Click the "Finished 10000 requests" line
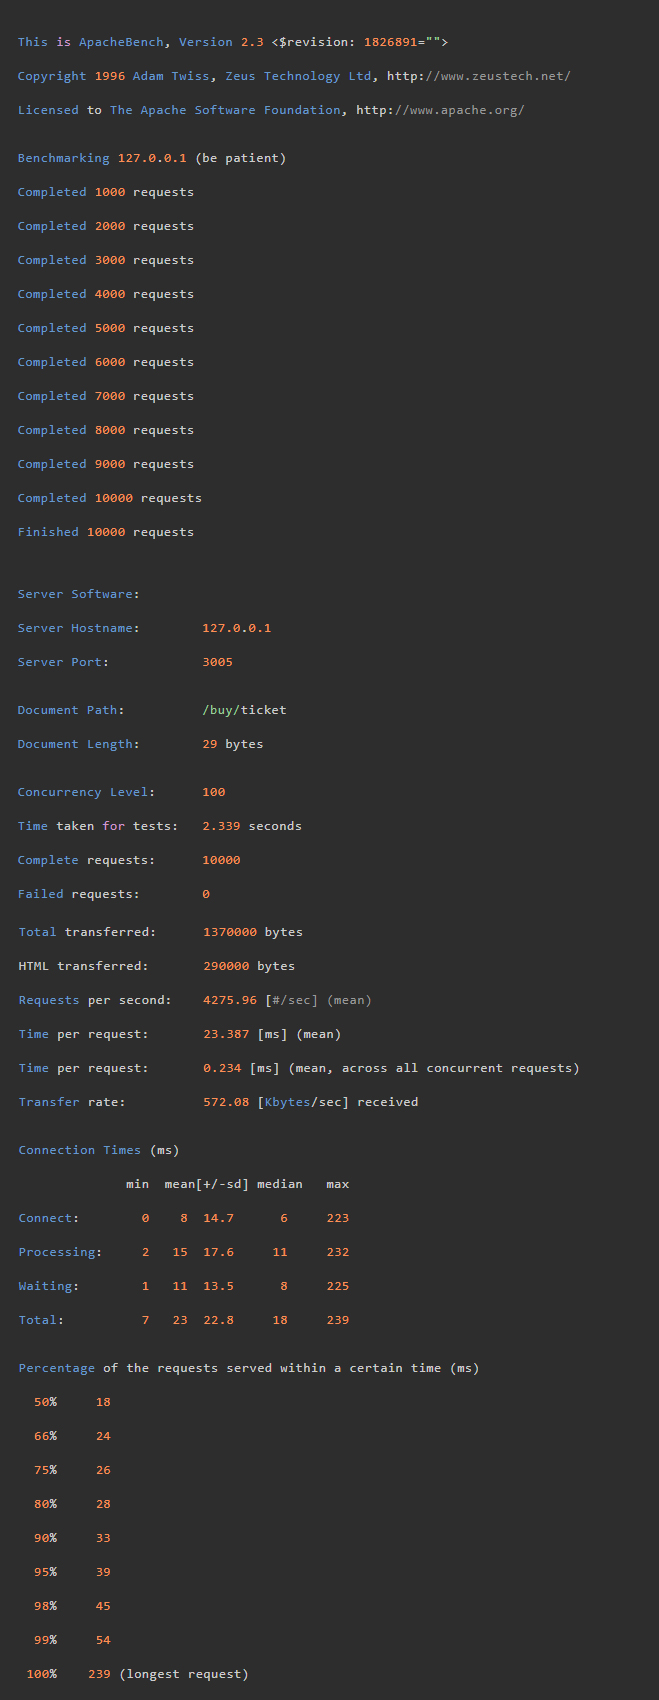This screenshot has height=1700, width=659. click(x=105, y=532)
